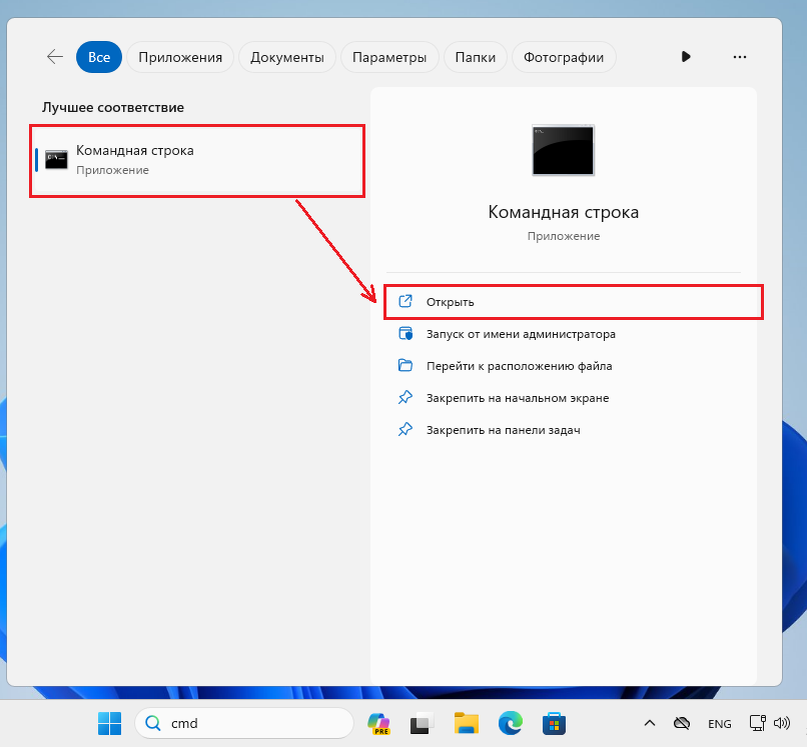Open the Фотографии search filter
The height and width of the screenshot is (747, 807).
[x=564, y=57]
